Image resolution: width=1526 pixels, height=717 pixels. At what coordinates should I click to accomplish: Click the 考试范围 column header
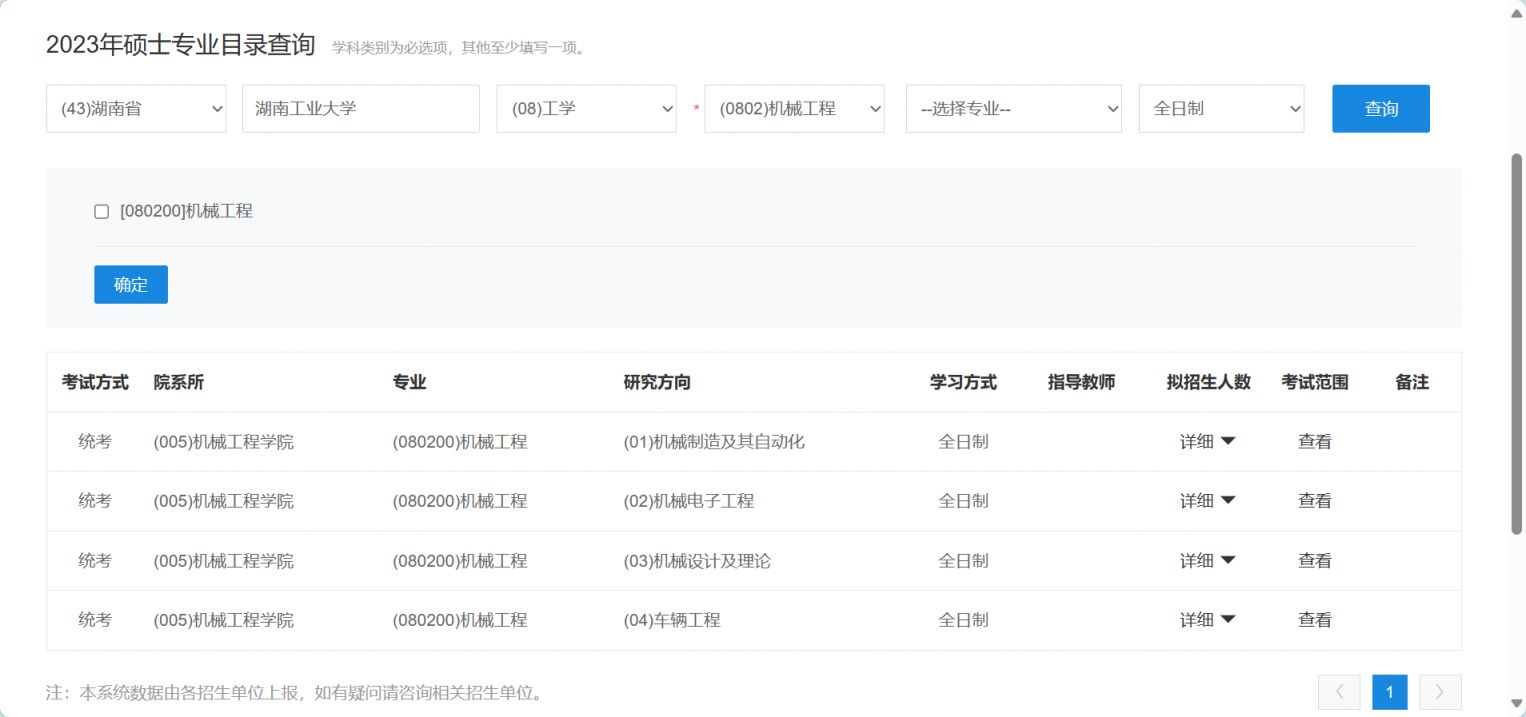[1315, 382]
